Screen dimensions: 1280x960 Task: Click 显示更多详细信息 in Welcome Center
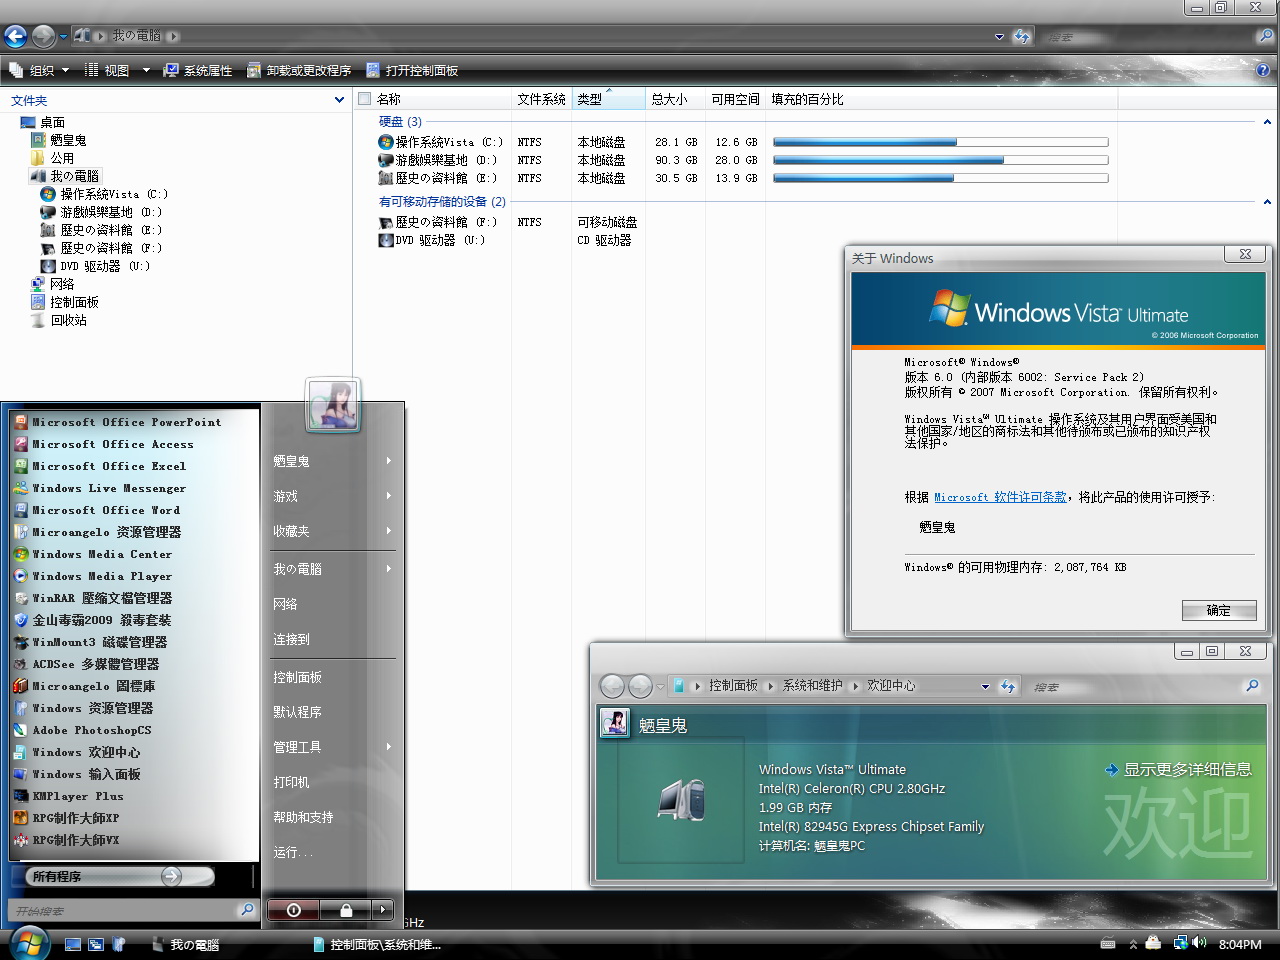1178,769
